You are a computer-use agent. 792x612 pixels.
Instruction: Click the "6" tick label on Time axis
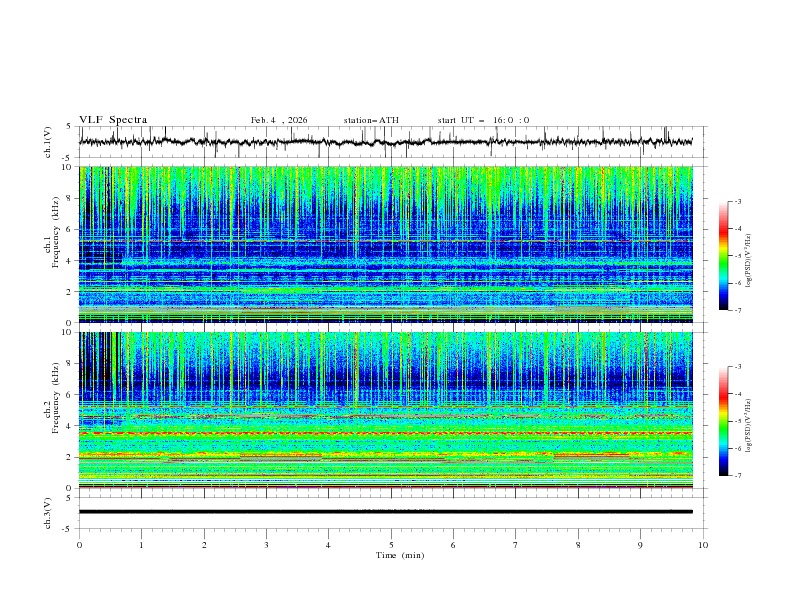pyautogui.click(x=453, y=545)
